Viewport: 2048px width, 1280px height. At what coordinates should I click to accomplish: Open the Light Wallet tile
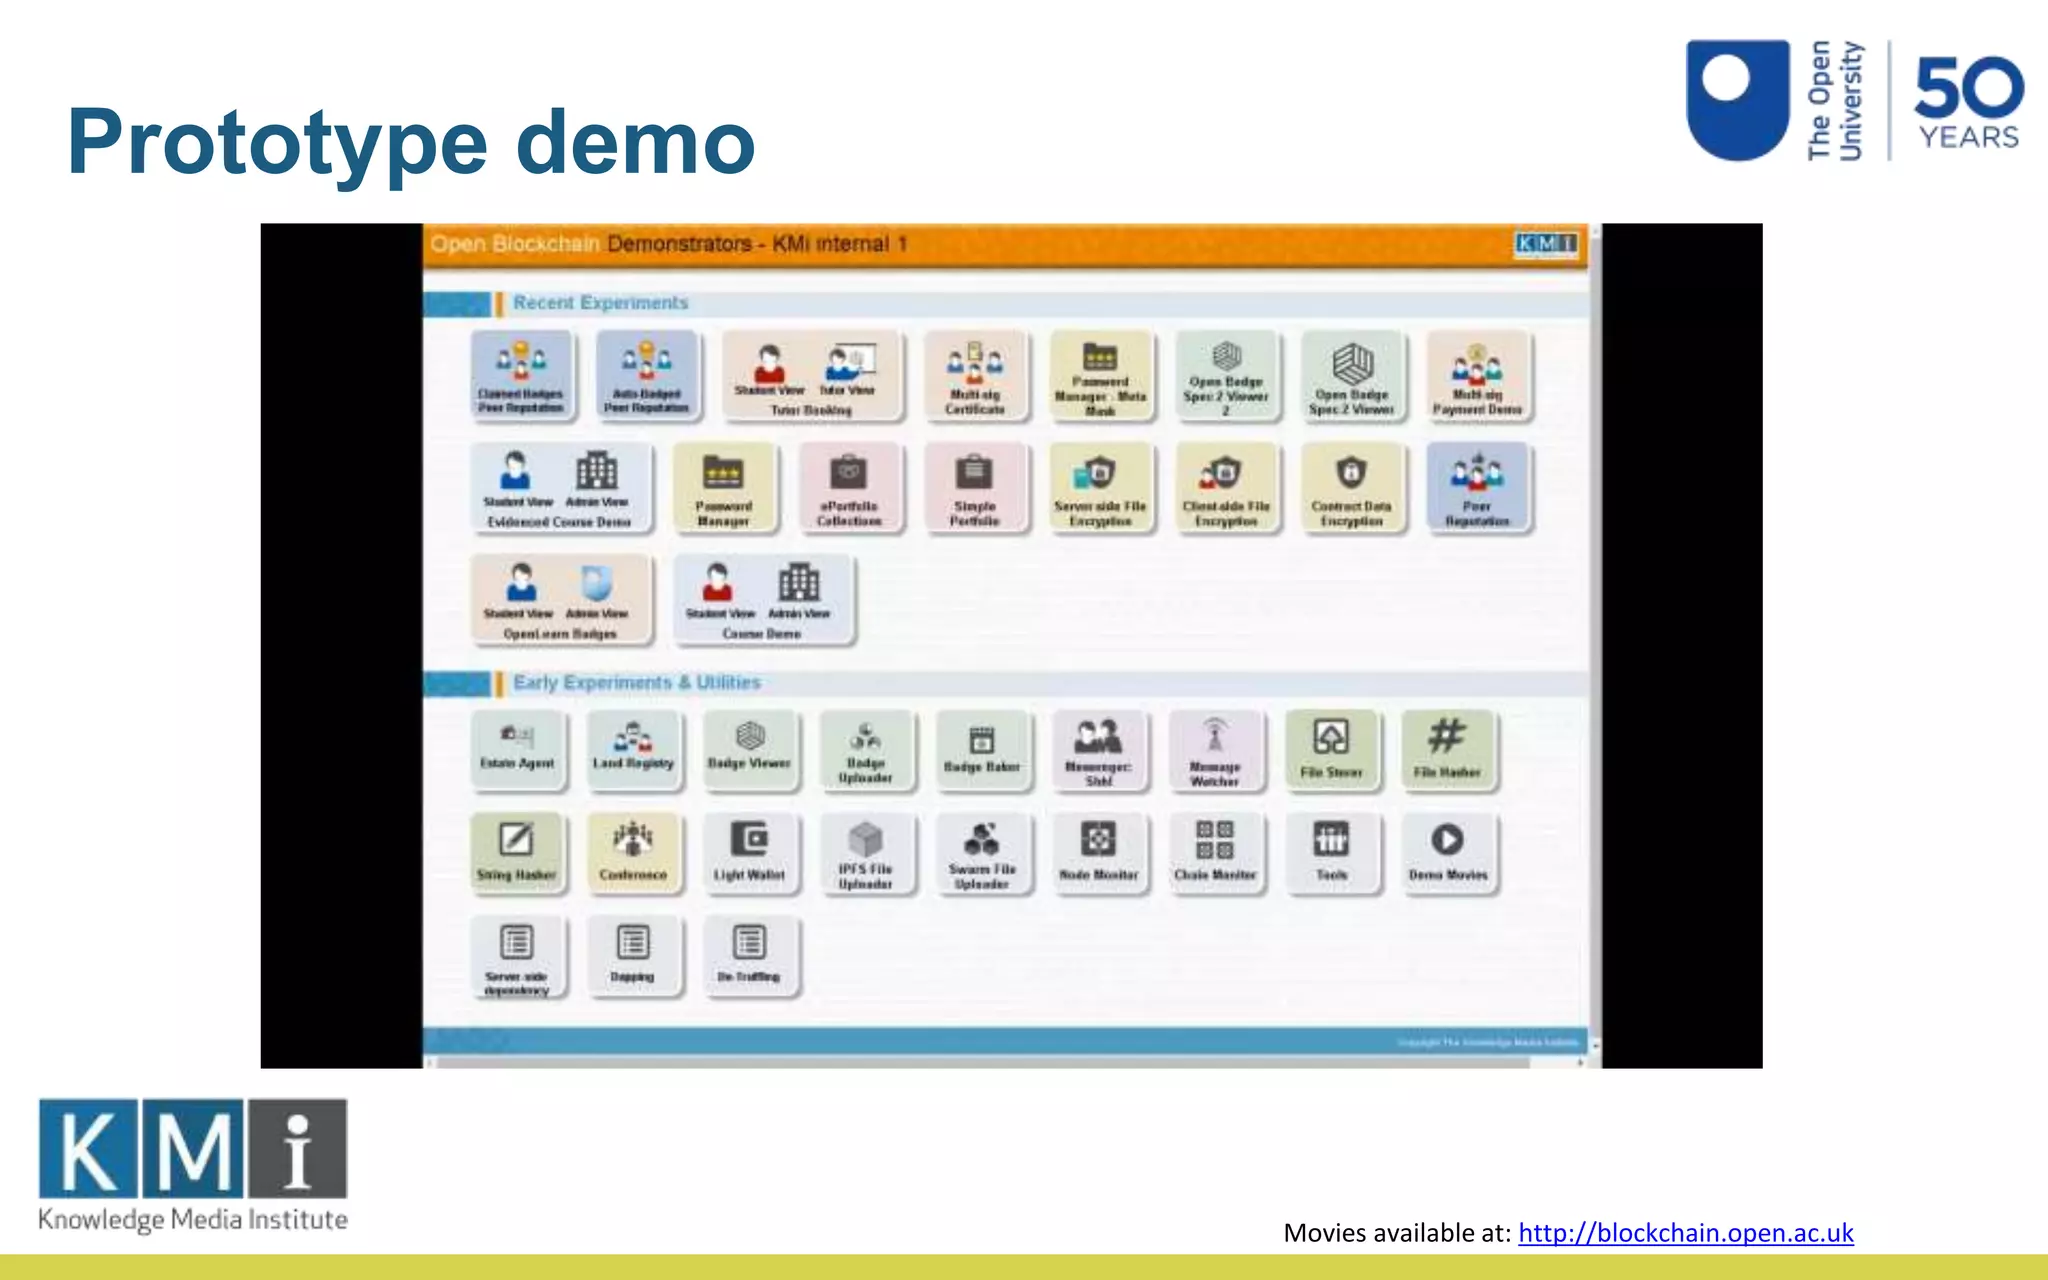pyautogui.click(x=749, y=852)
